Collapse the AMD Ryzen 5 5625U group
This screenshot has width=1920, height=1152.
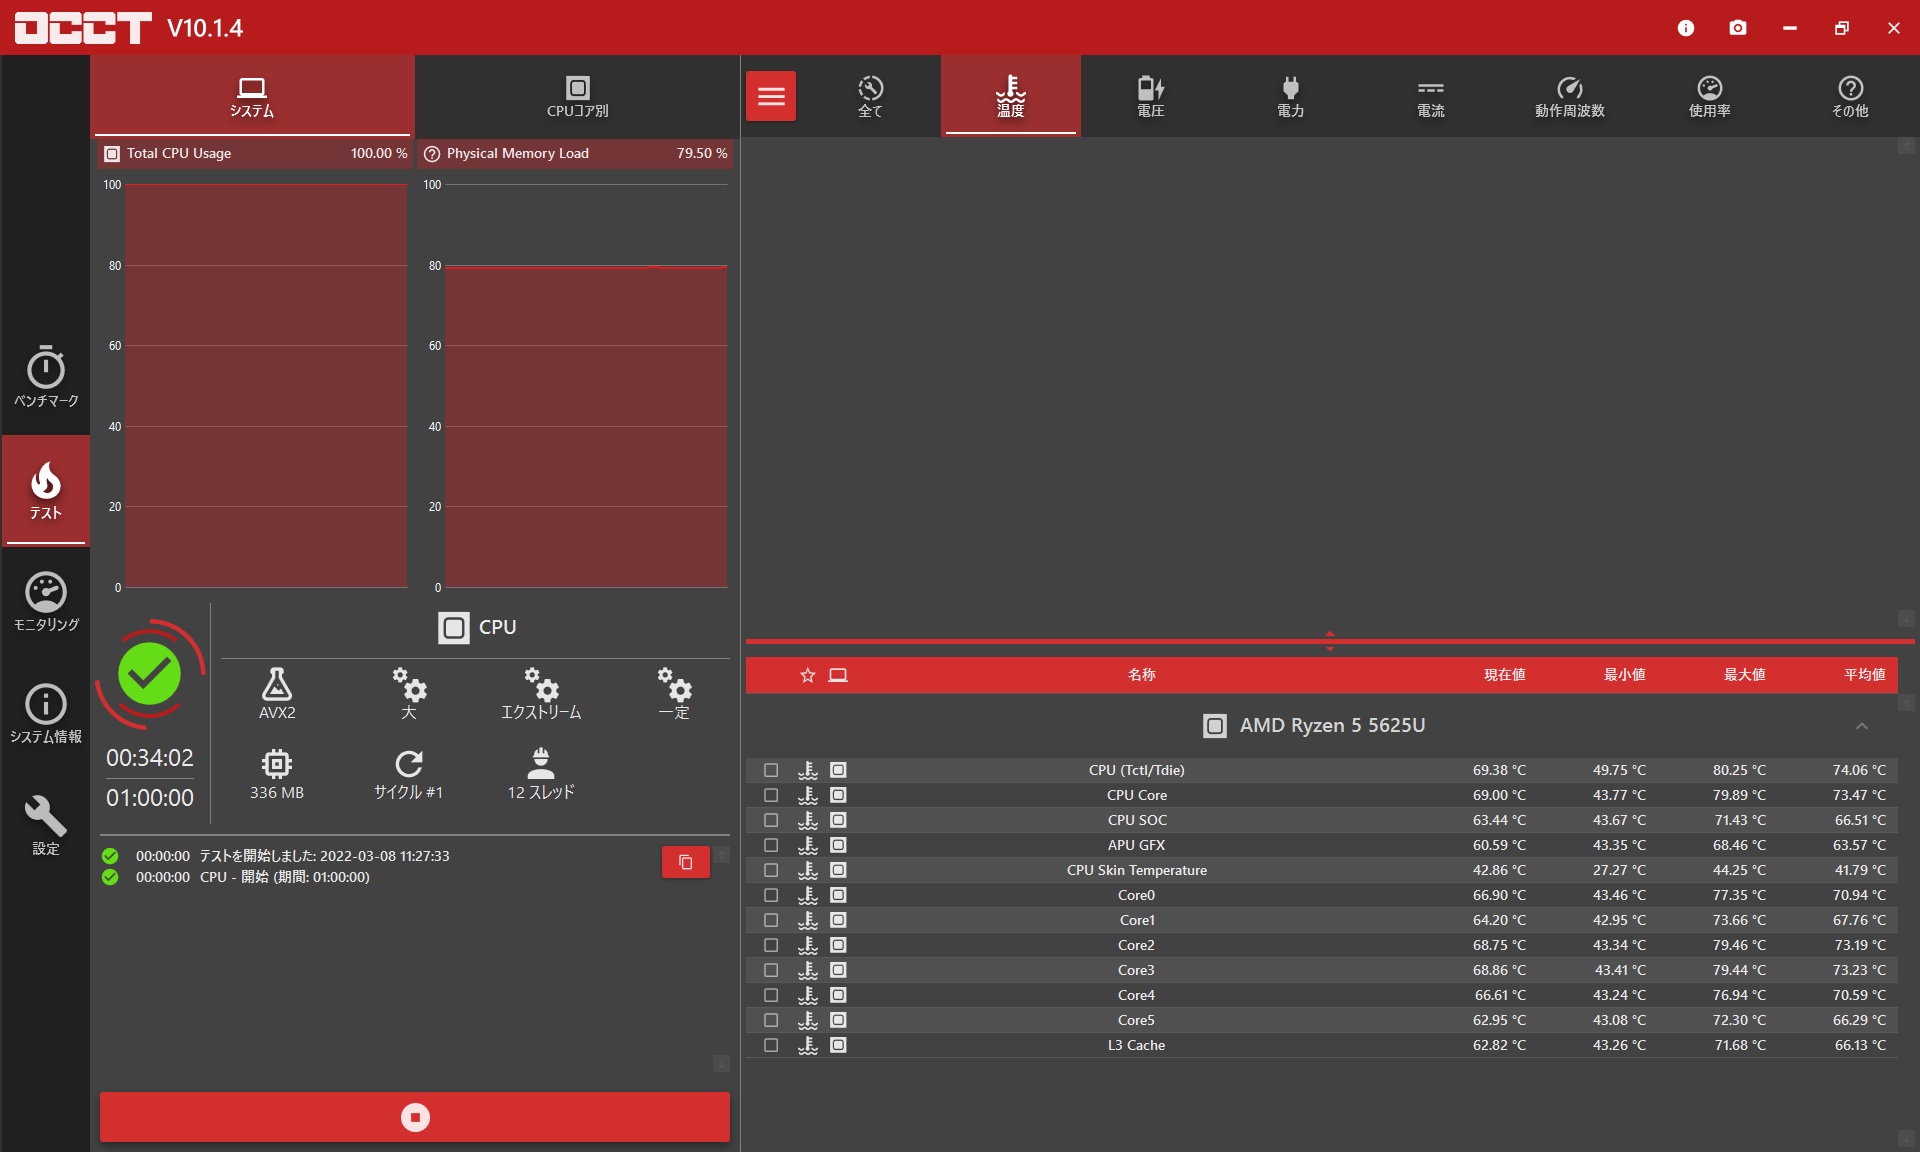(1861, 726)
